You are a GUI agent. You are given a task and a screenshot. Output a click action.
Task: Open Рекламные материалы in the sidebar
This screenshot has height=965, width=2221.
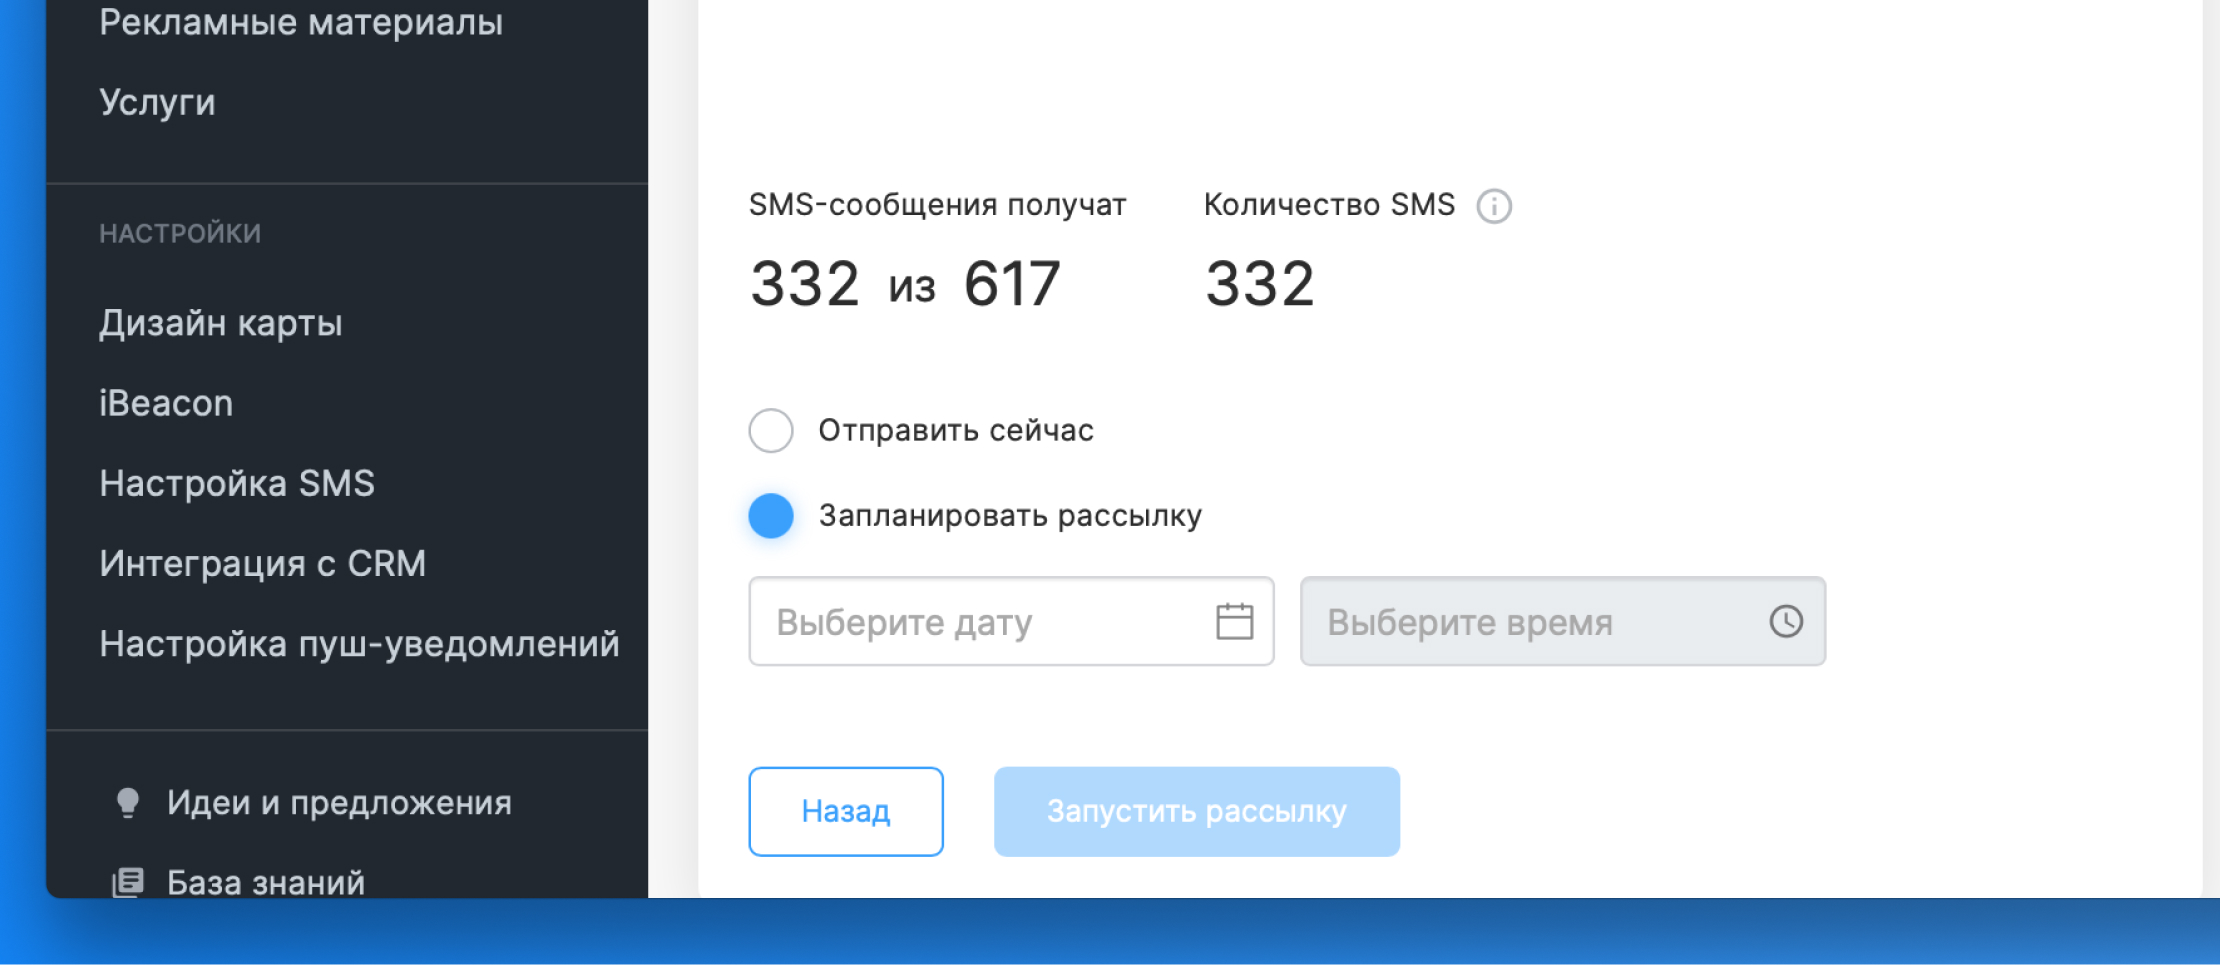301,22
